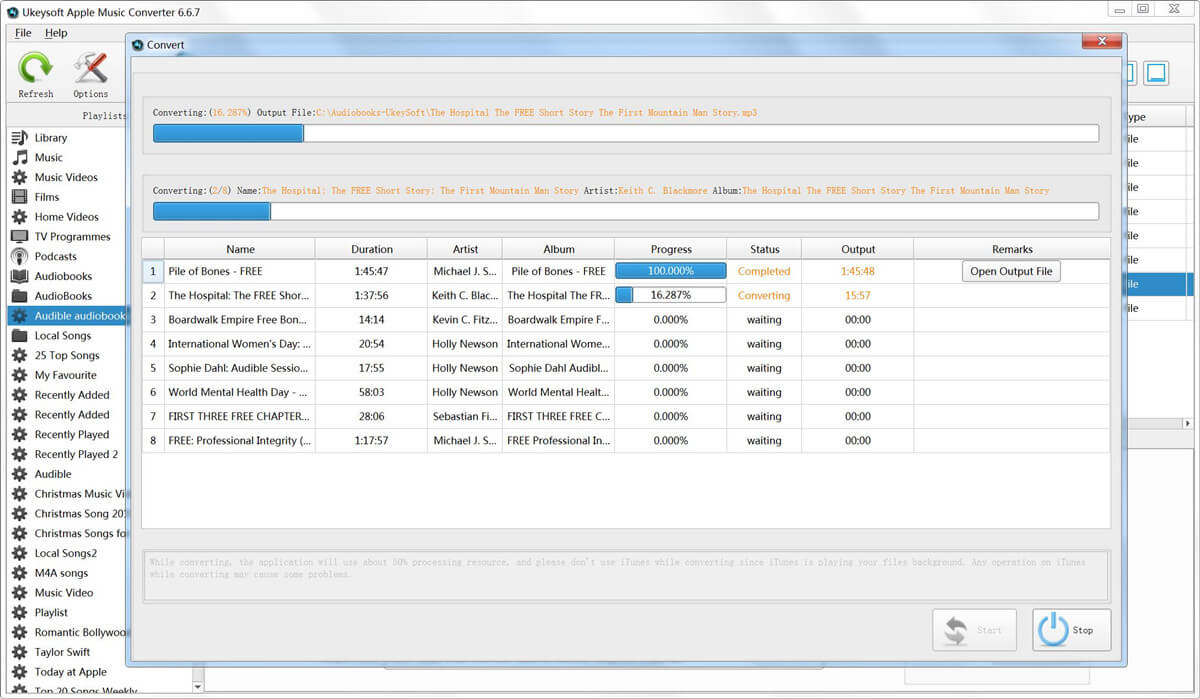Image resolution: width=1200 pixels, height=699 pixels.
Task: Click the 16.287% progress bar in row 2
Action: [670, 295]
